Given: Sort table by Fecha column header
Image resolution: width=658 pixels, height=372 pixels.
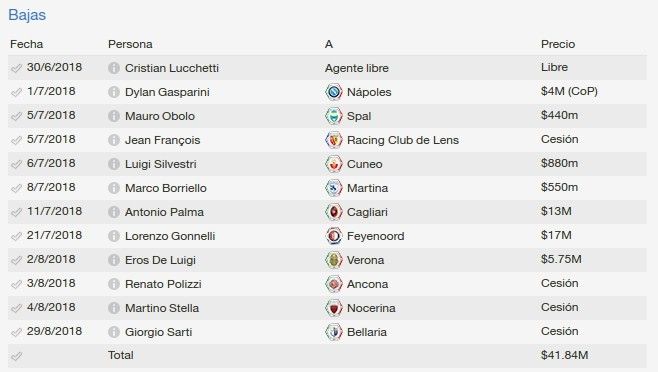Looking at the screenshot, I should coord(26,44).
